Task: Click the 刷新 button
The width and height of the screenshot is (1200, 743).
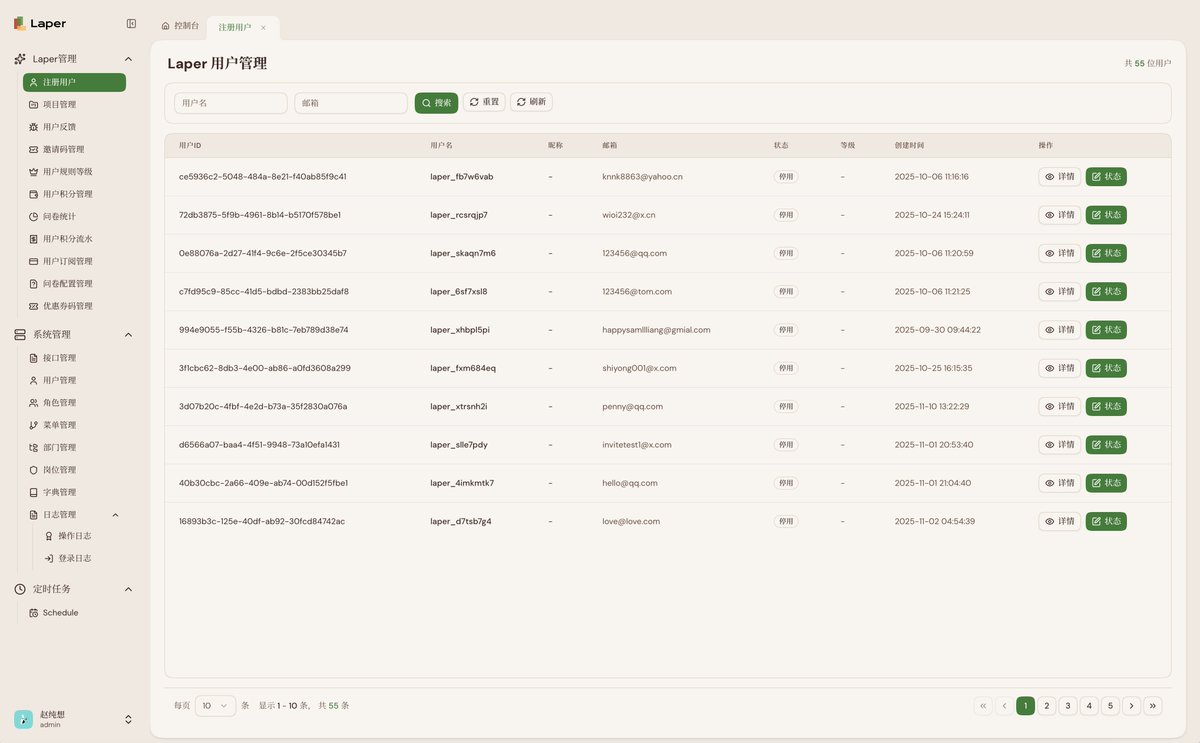Action: [x=531, y=102]
